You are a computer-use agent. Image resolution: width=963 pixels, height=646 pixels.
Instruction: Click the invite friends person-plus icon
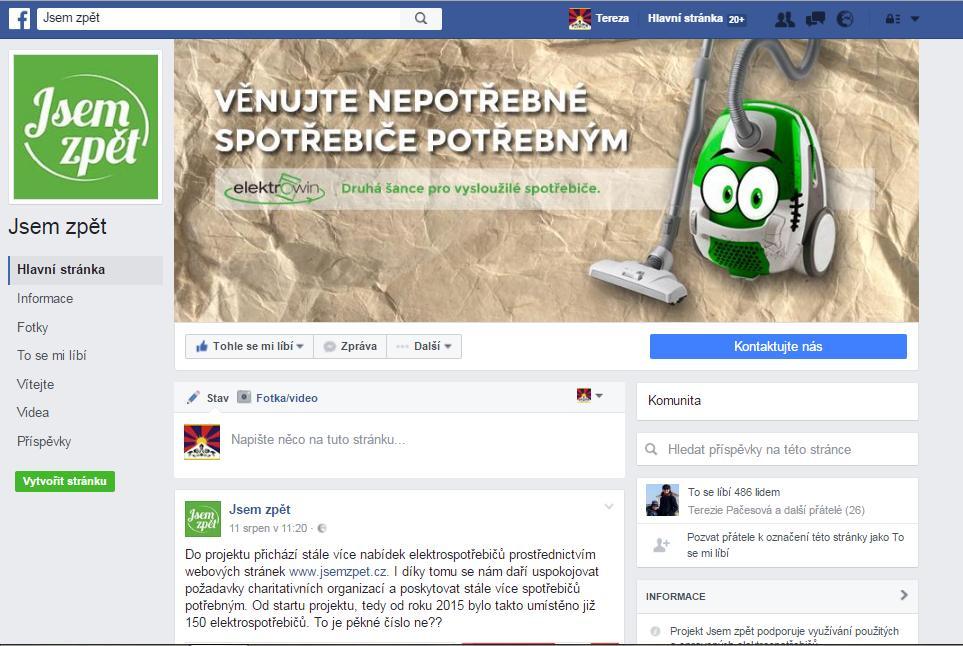tap(661, 545)
